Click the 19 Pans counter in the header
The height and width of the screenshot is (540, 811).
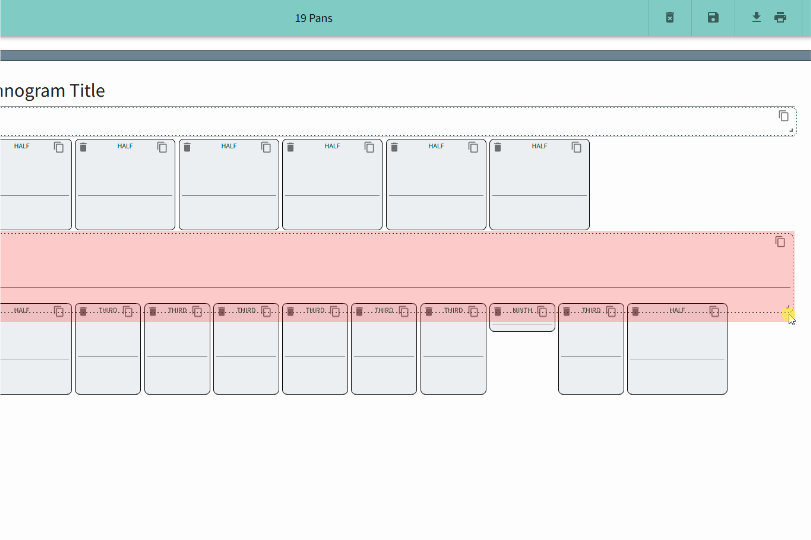[314, 18]
